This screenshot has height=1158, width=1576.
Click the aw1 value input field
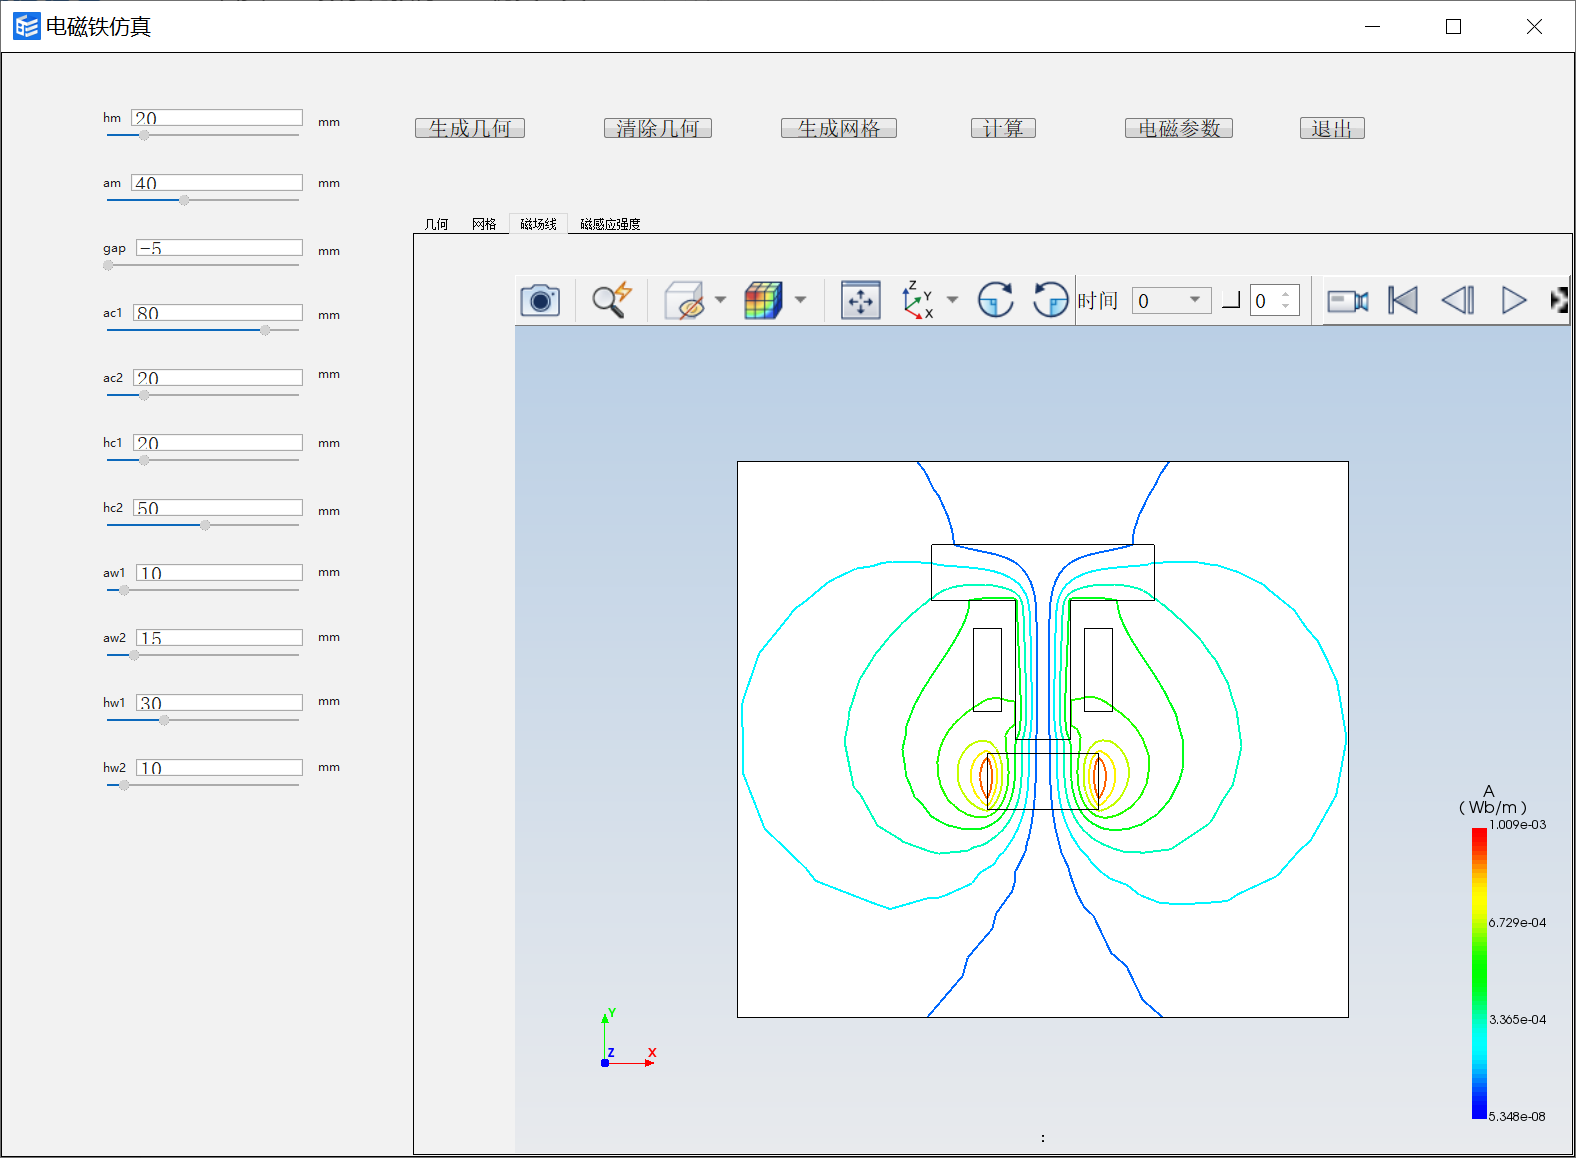point(219,573)
